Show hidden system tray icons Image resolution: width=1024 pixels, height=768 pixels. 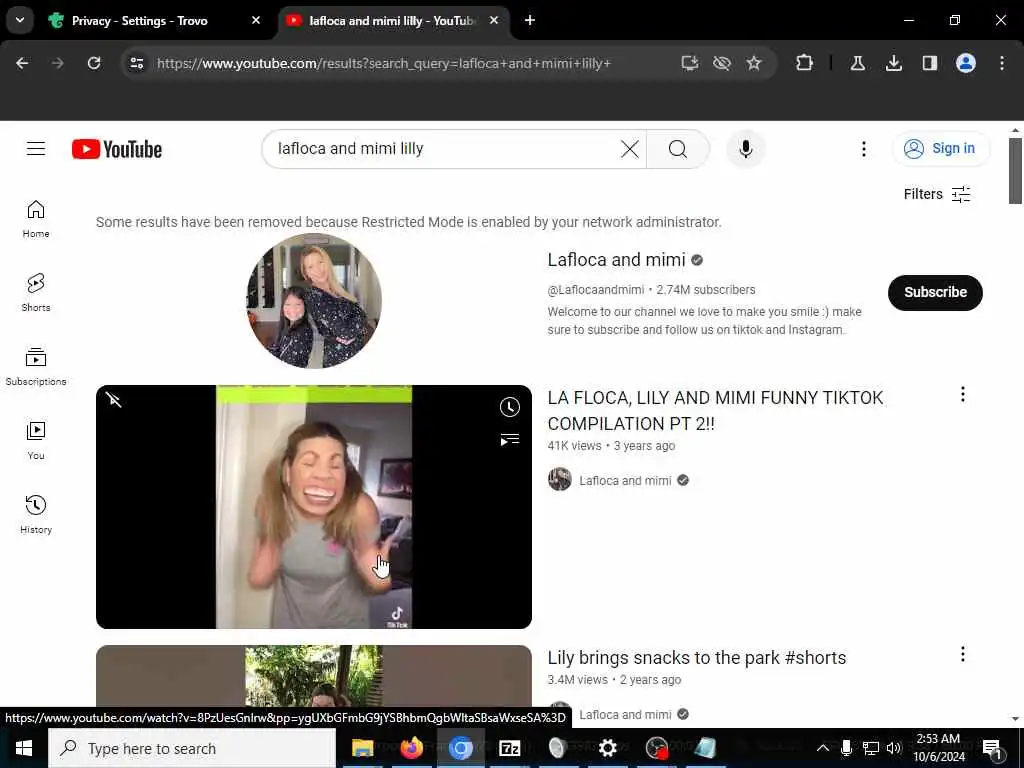(823, 748)
